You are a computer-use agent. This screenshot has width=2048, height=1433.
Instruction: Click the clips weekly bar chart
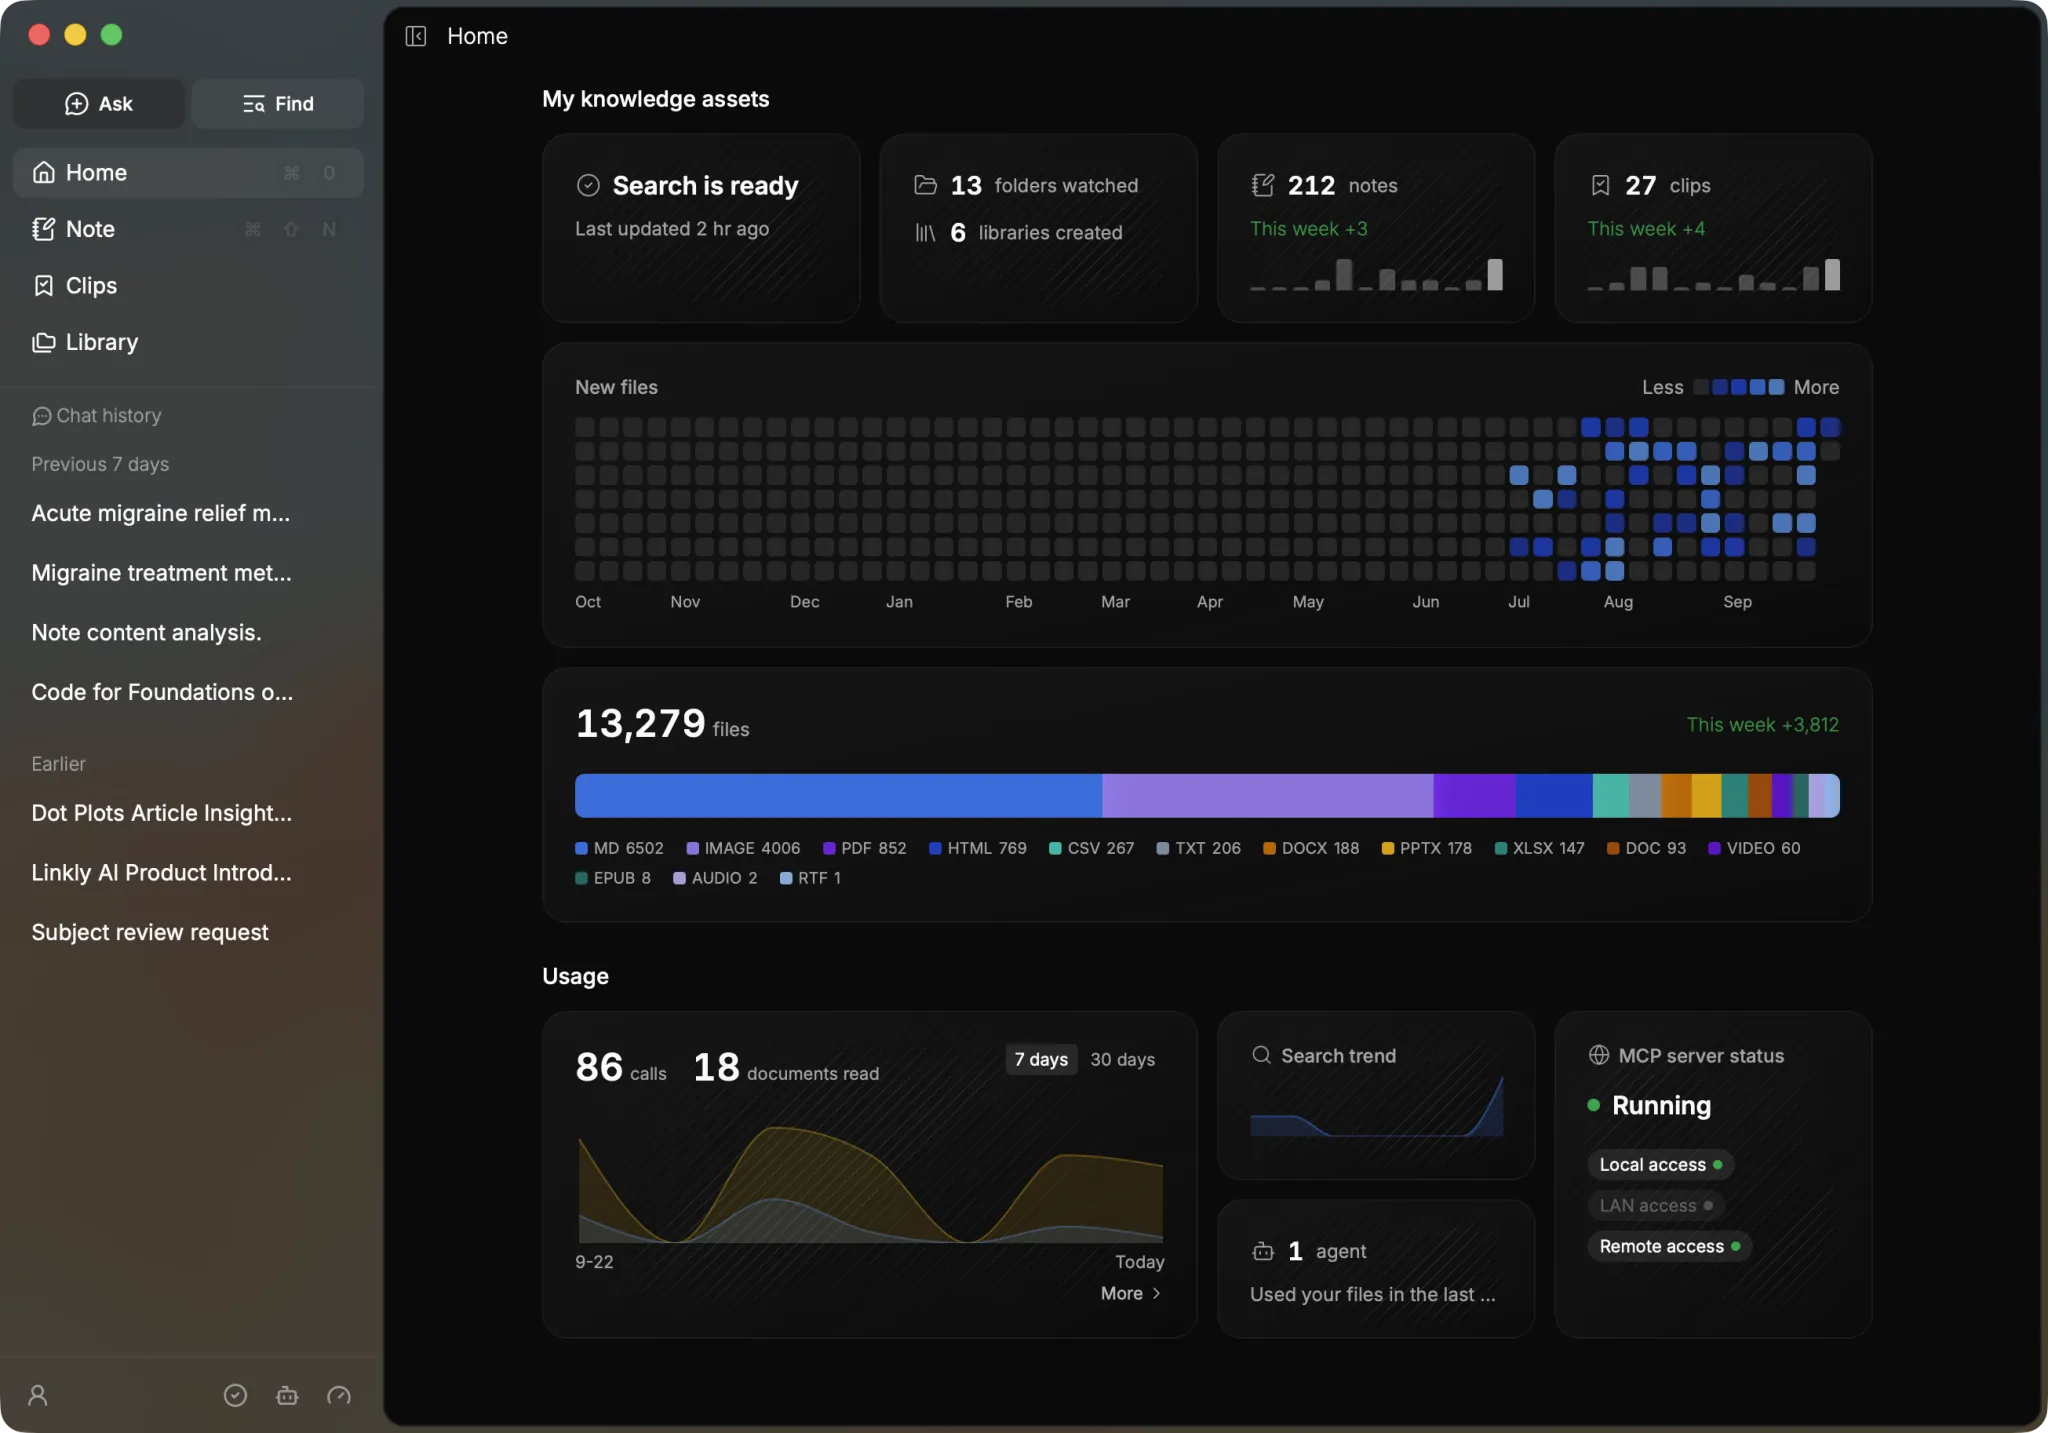click(x=1713, y=274)
